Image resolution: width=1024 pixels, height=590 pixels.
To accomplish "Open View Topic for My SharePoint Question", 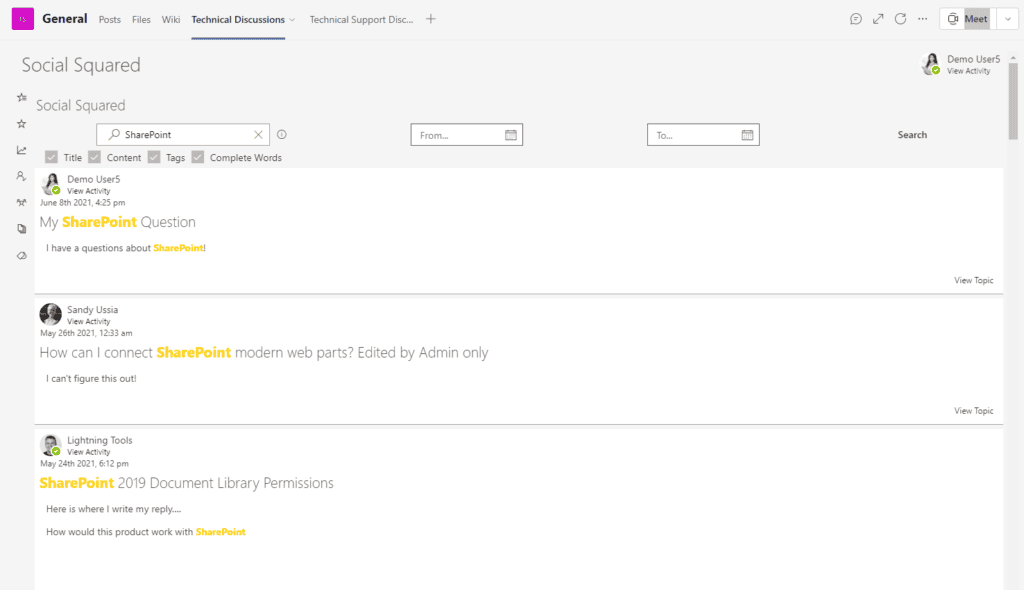I will [x=973, y=280].
